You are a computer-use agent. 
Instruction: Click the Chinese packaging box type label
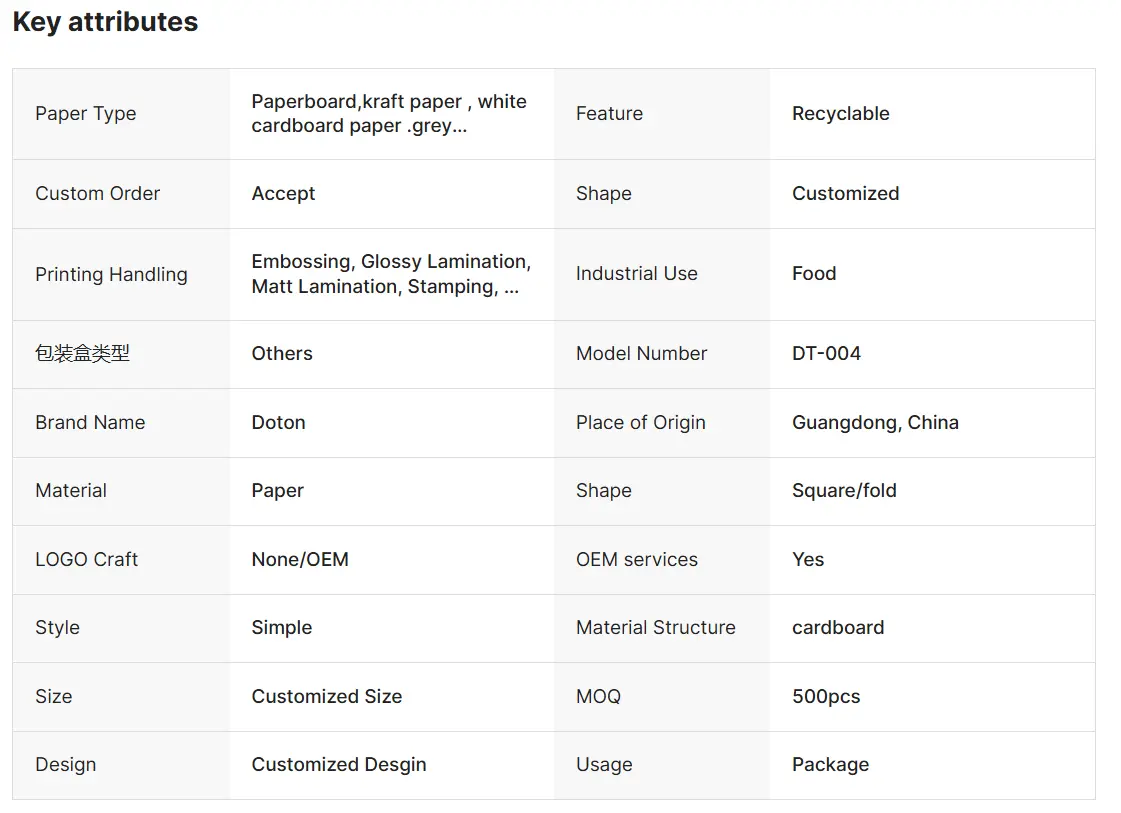[82, 354]
